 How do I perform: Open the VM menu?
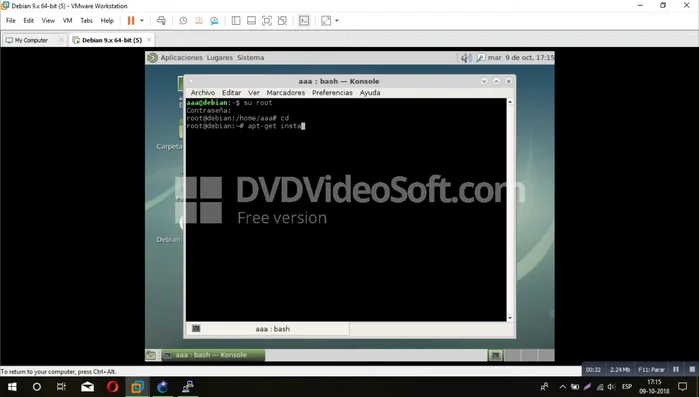pos(67,20)
